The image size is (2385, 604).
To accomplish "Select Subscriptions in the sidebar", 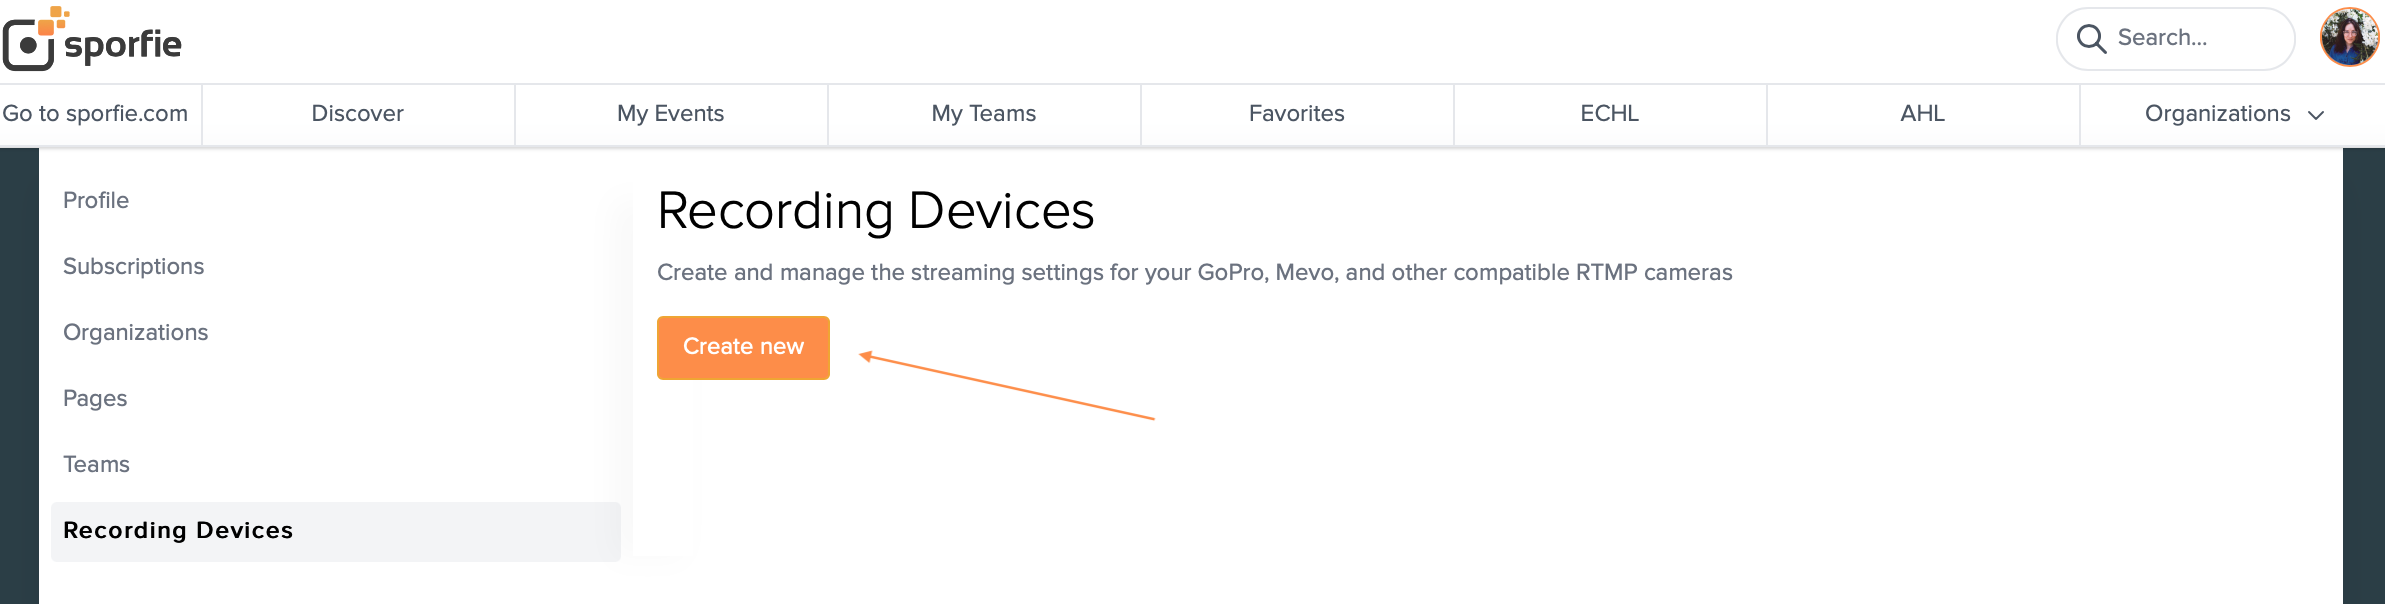I will coord(133,266).
